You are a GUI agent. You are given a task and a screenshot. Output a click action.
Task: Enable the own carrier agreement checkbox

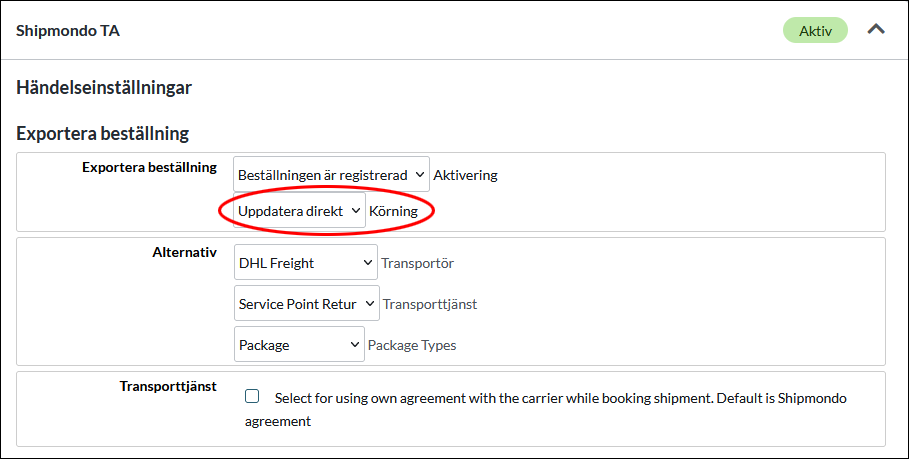point(252,396)
